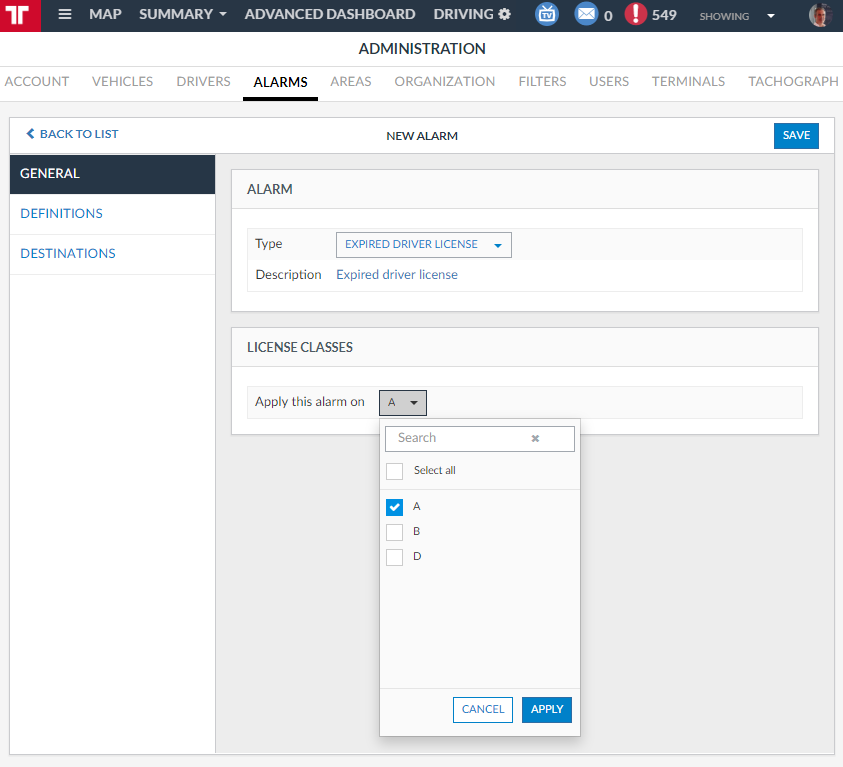Open the messages envelope icon
843x767 pixels.
click(x=586, y=15)
